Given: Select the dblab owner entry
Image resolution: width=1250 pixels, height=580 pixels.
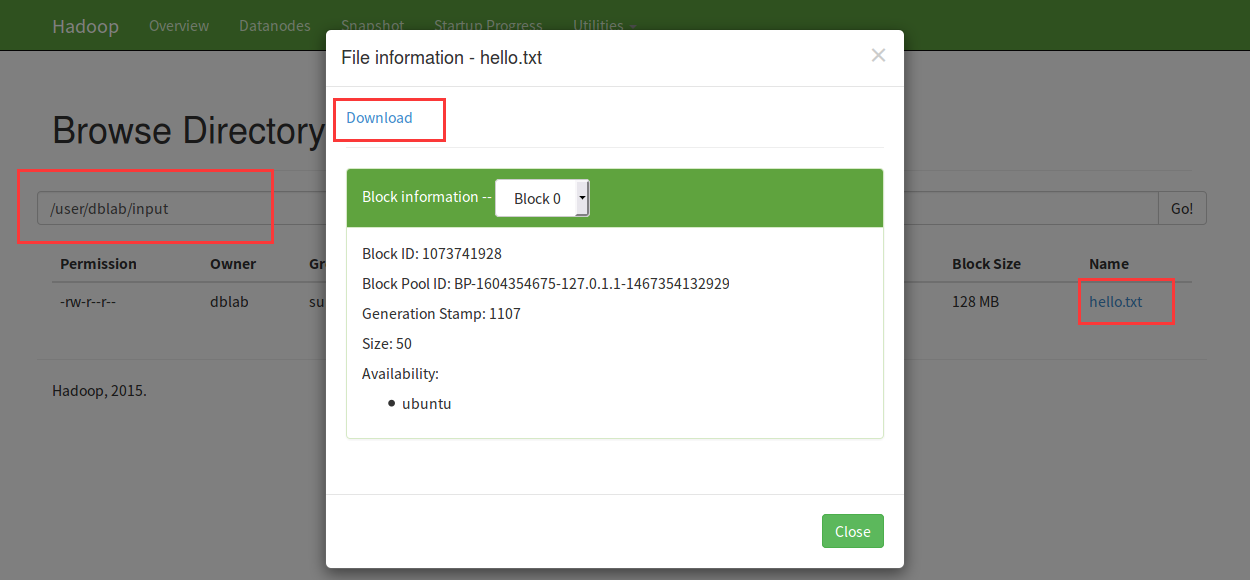Looking at the screenshot, I should point(229,301).
